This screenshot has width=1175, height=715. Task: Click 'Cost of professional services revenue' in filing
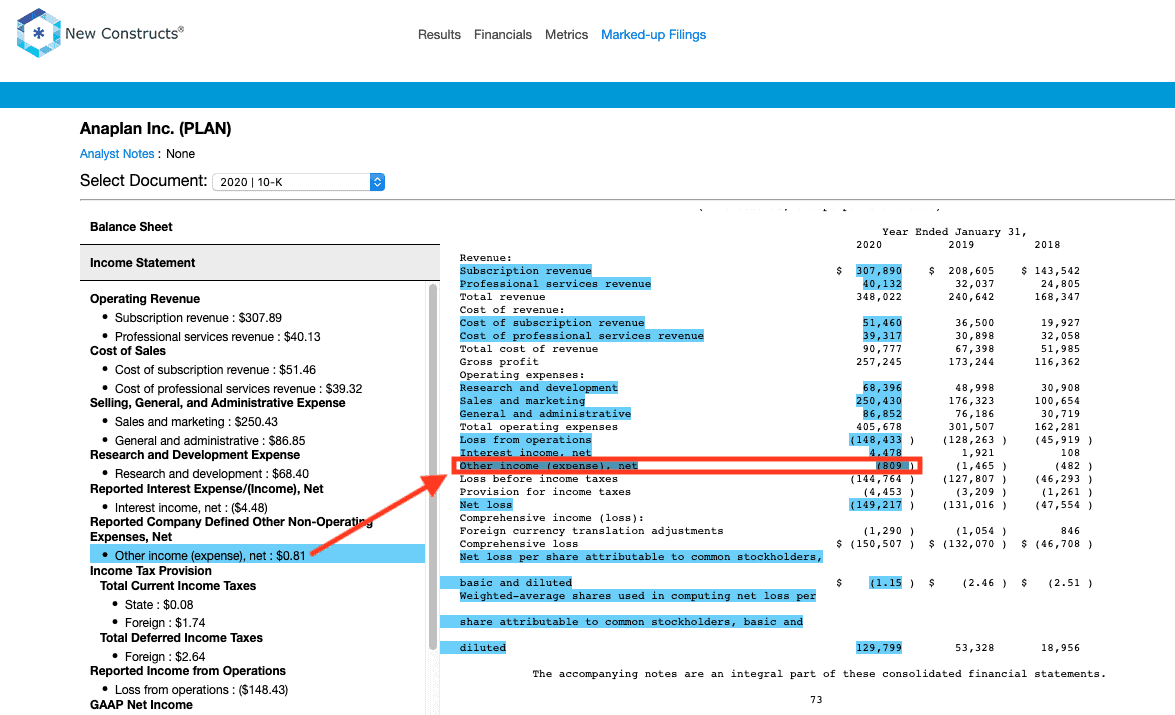tap(582, 336)
